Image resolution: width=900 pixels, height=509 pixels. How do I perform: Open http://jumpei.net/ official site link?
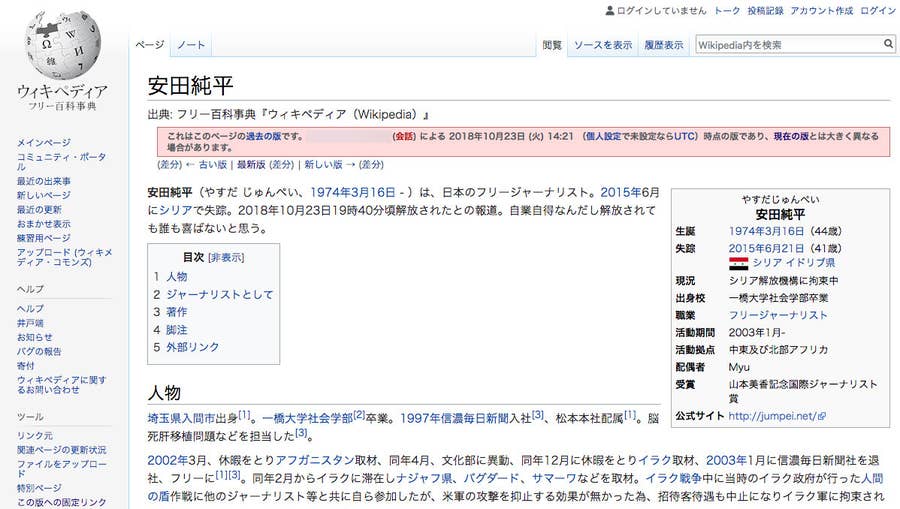(x=773, y=416)
